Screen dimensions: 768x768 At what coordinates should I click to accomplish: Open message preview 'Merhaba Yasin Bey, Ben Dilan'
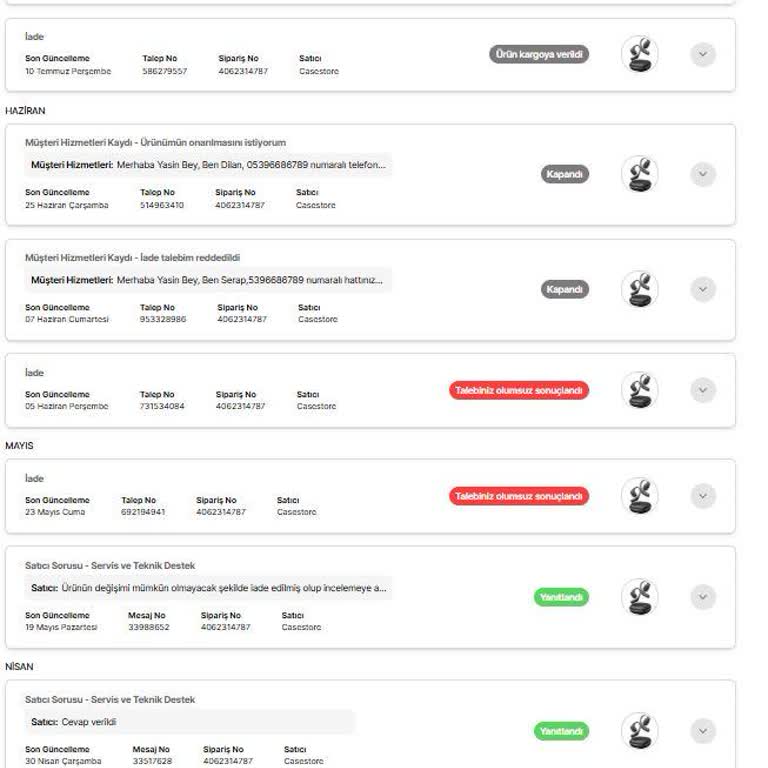[x=209, y=165]
